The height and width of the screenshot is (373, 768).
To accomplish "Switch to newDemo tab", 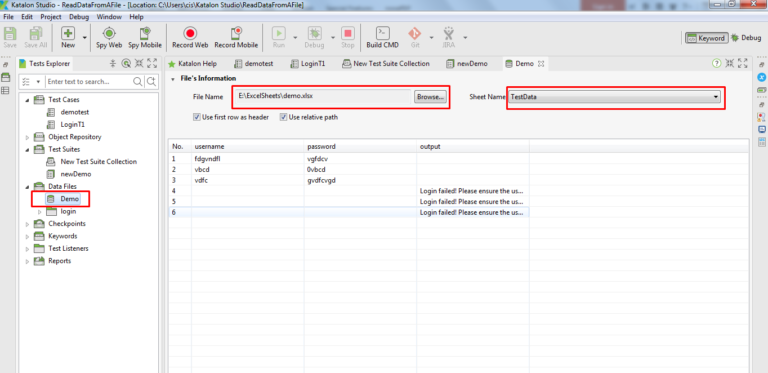I will [467, 64].
